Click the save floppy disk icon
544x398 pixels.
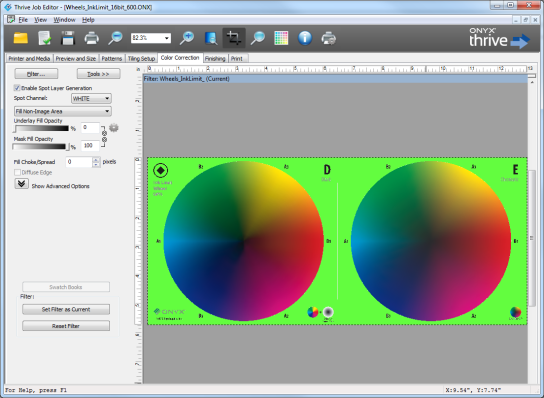[68, 38]
